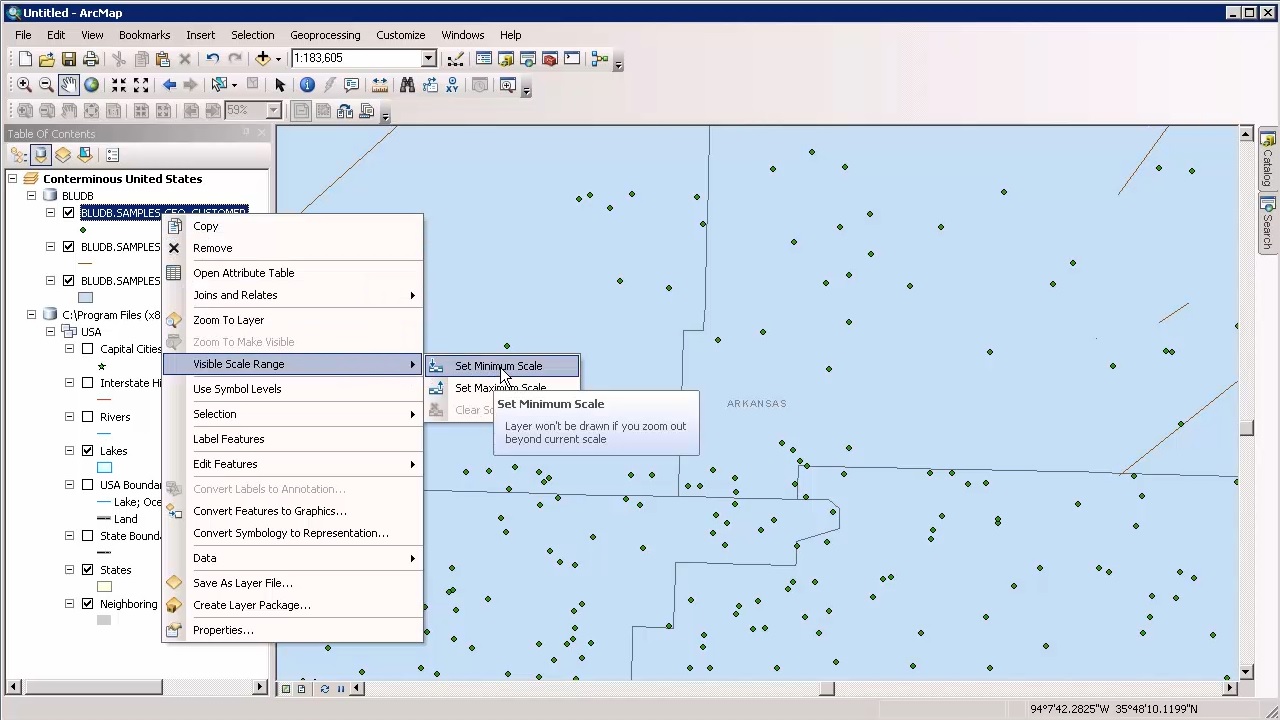1280x720 pixels.
Task: Uncheck the States layer
Action: (x=87, y=570)
